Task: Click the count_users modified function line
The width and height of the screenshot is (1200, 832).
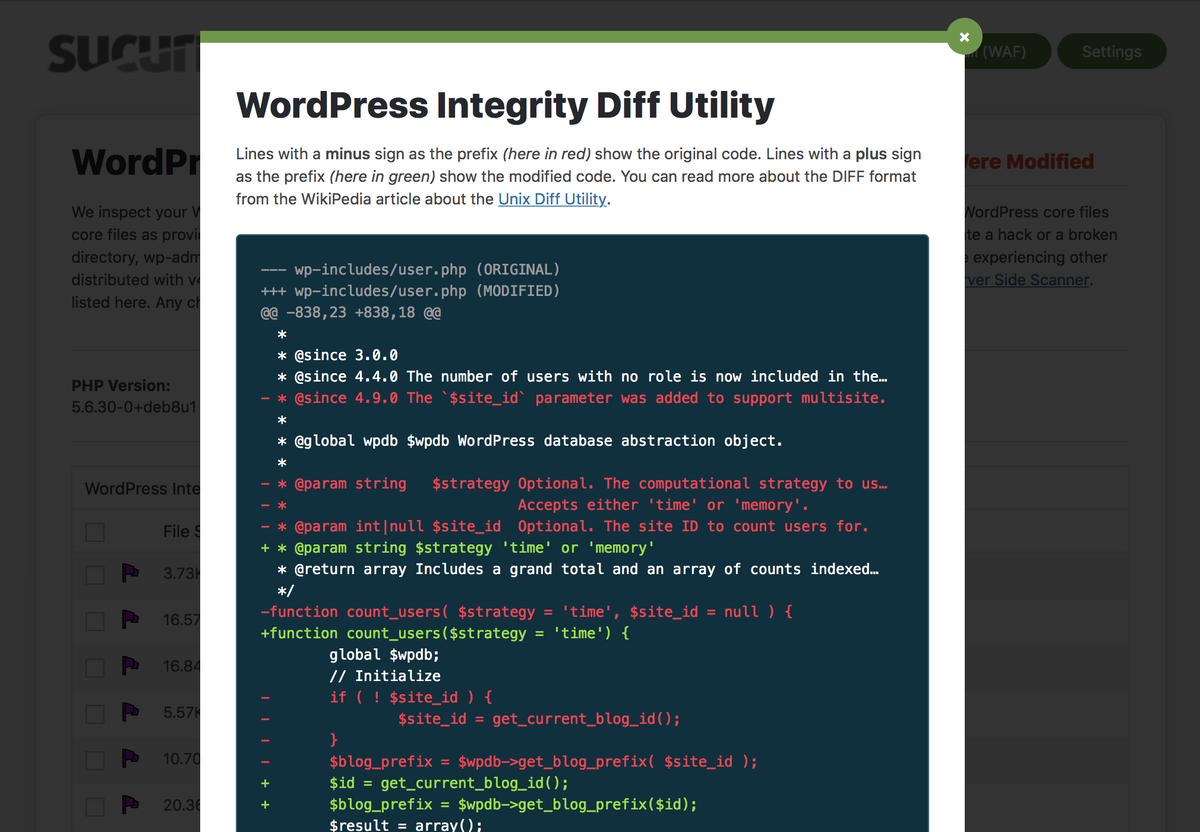Action: click(445, 633)
